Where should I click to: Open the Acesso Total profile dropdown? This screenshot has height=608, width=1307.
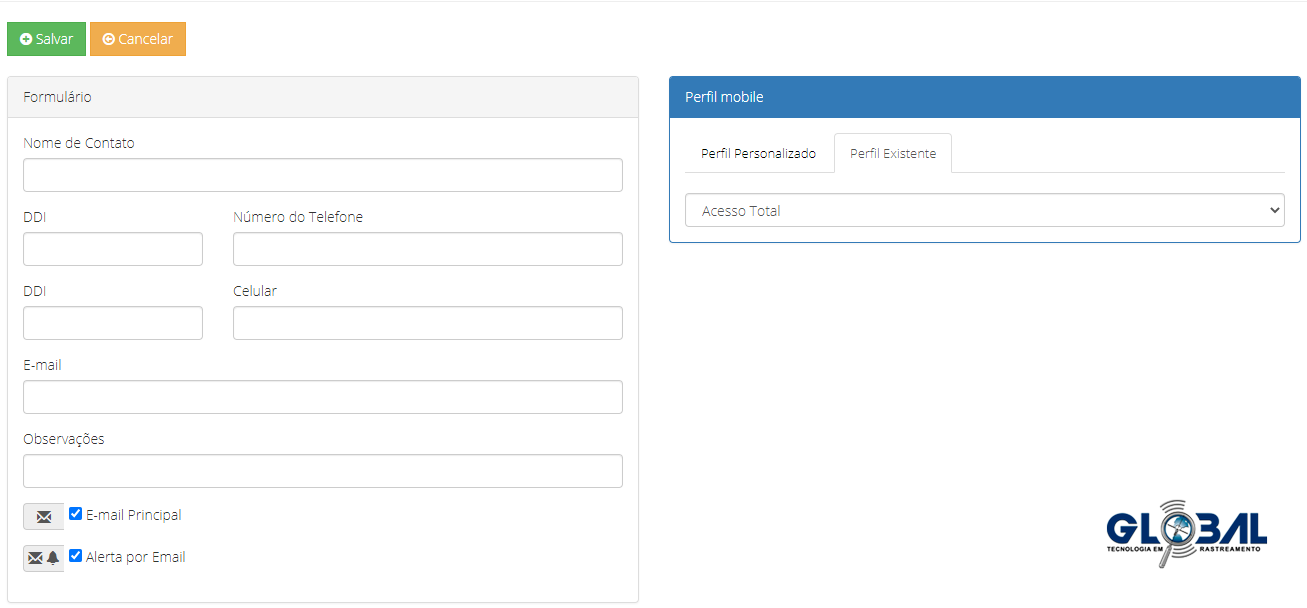[984, 210]
